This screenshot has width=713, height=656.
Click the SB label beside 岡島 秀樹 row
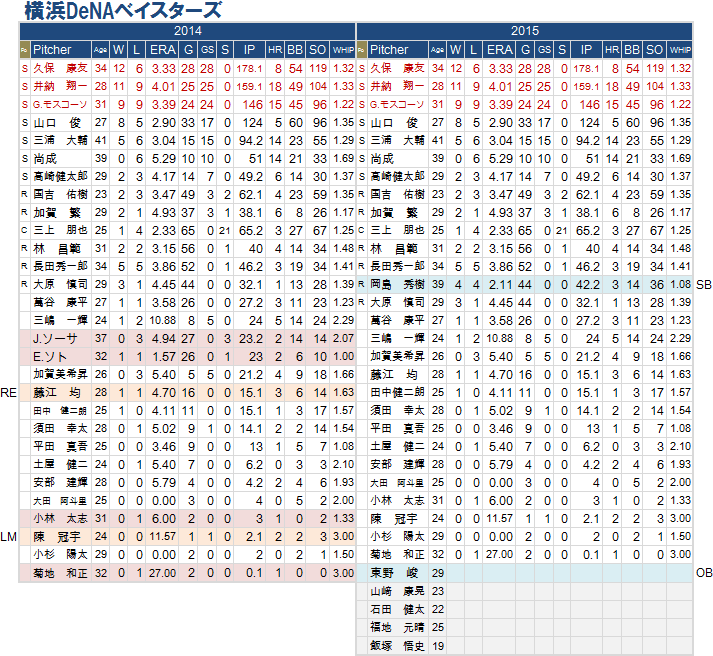click(703, 285)
